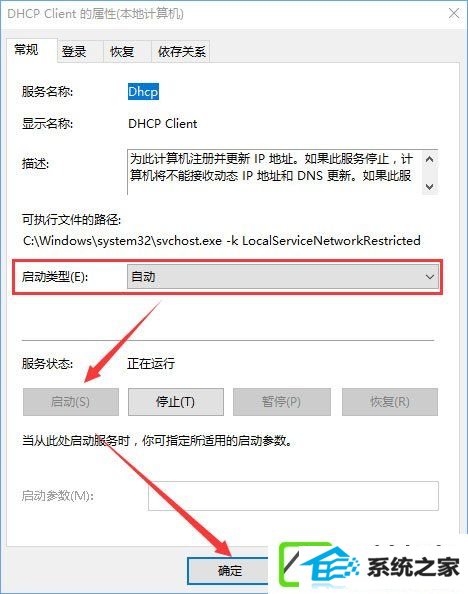The width and height of the screenshot is (468, 594).
Task: Click the DHCP Client display name text
Action: (x=163, y=124)
